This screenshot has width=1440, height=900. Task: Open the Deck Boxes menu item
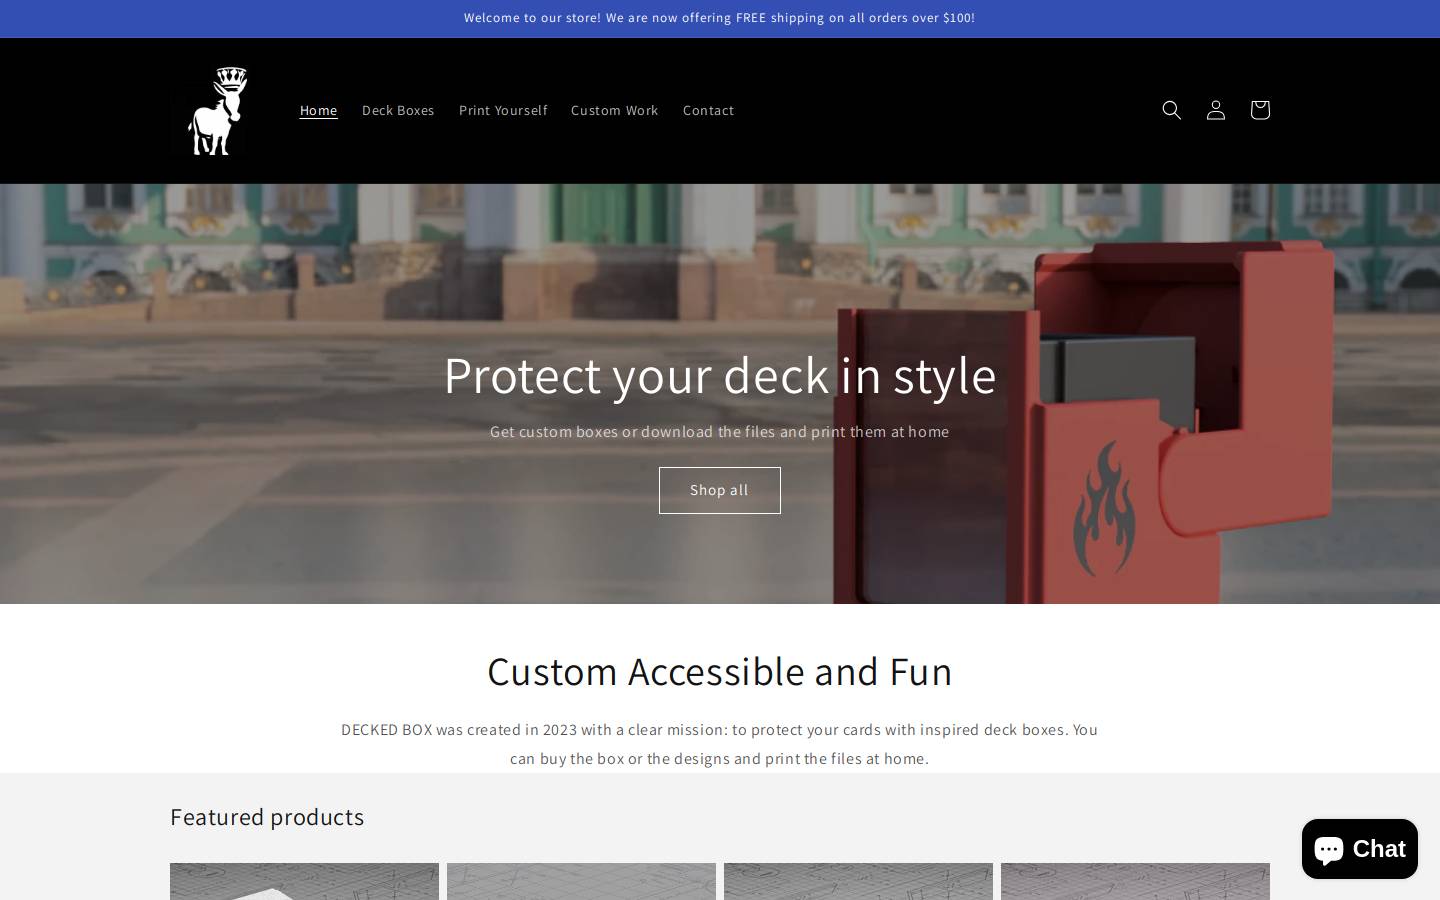398,110
